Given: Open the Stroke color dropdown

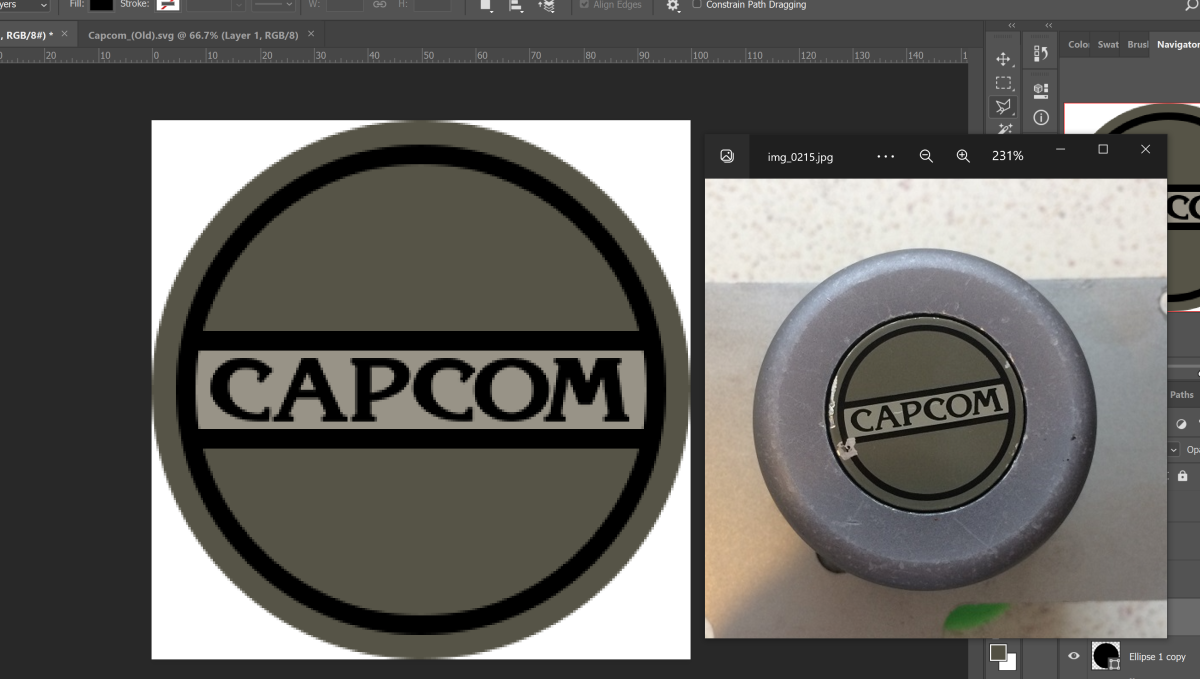Looking at the screenshot, I should 168,5.
